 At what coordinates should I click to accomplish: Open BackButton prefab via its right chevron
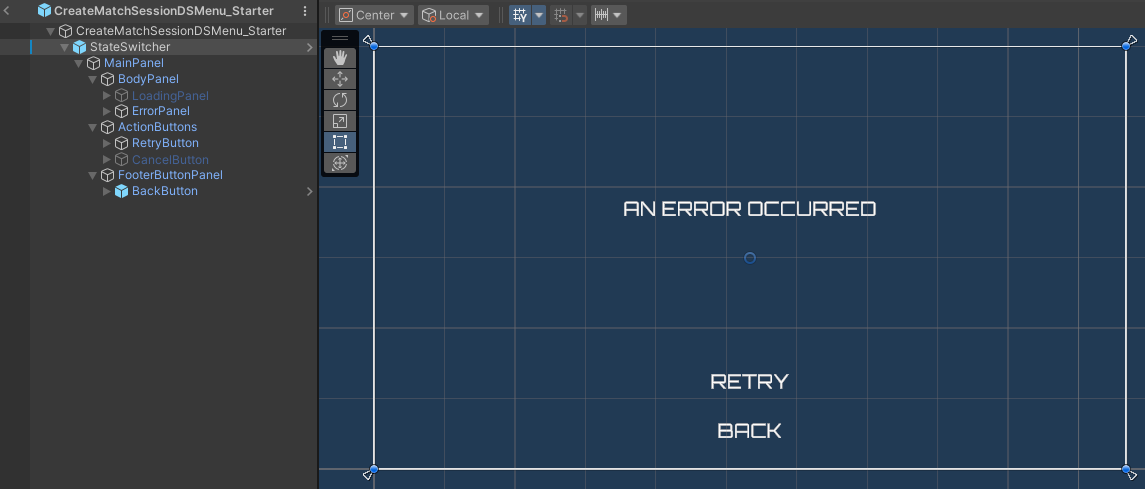(x=310, y=191)
